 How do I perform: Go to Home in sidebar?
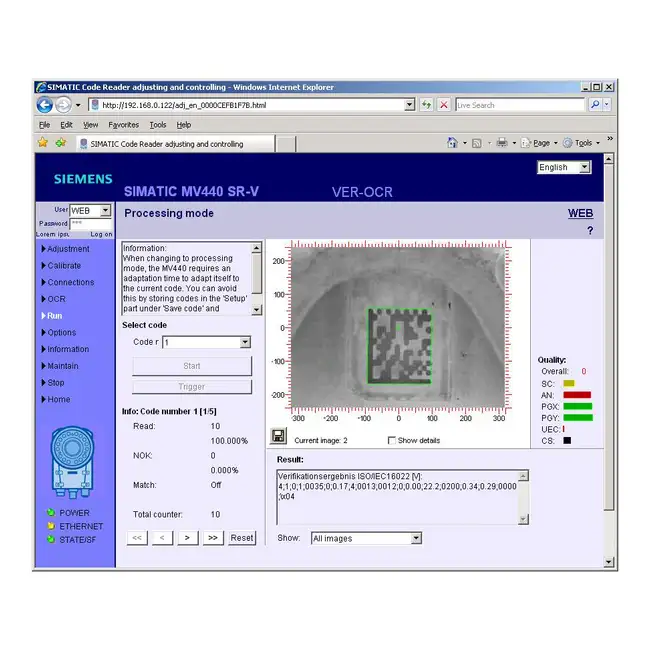[58, 399]
